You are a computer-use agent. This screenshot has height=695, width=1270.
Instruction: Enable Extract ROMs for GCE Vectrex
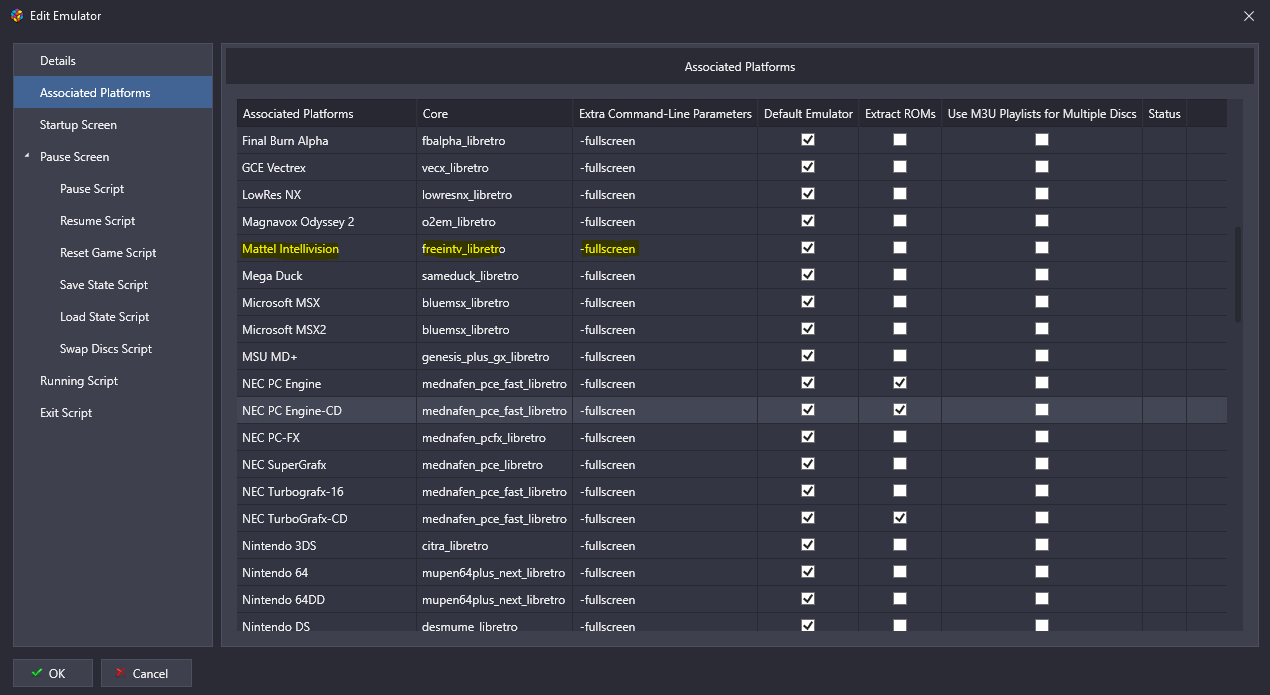[900, 167]
